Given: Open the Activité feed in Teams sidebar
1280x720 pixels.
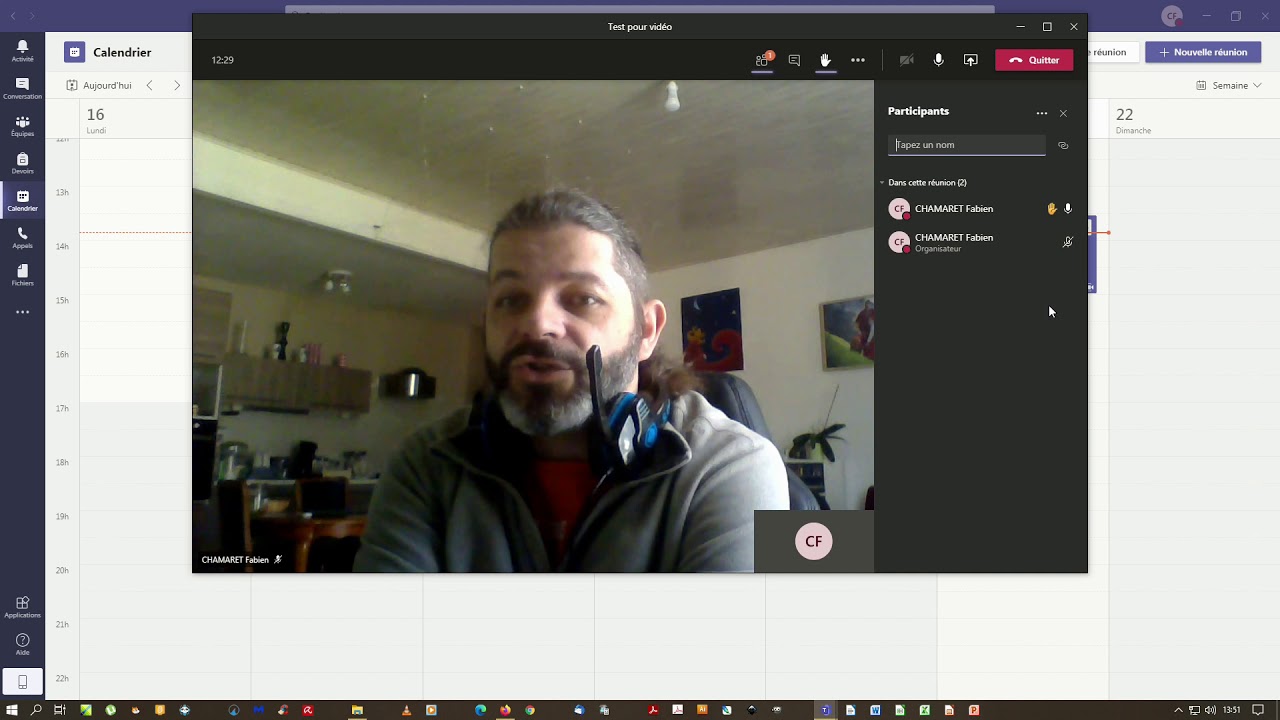Looking at the screenshot, I should pyautogui.click(x=22, y=50).
